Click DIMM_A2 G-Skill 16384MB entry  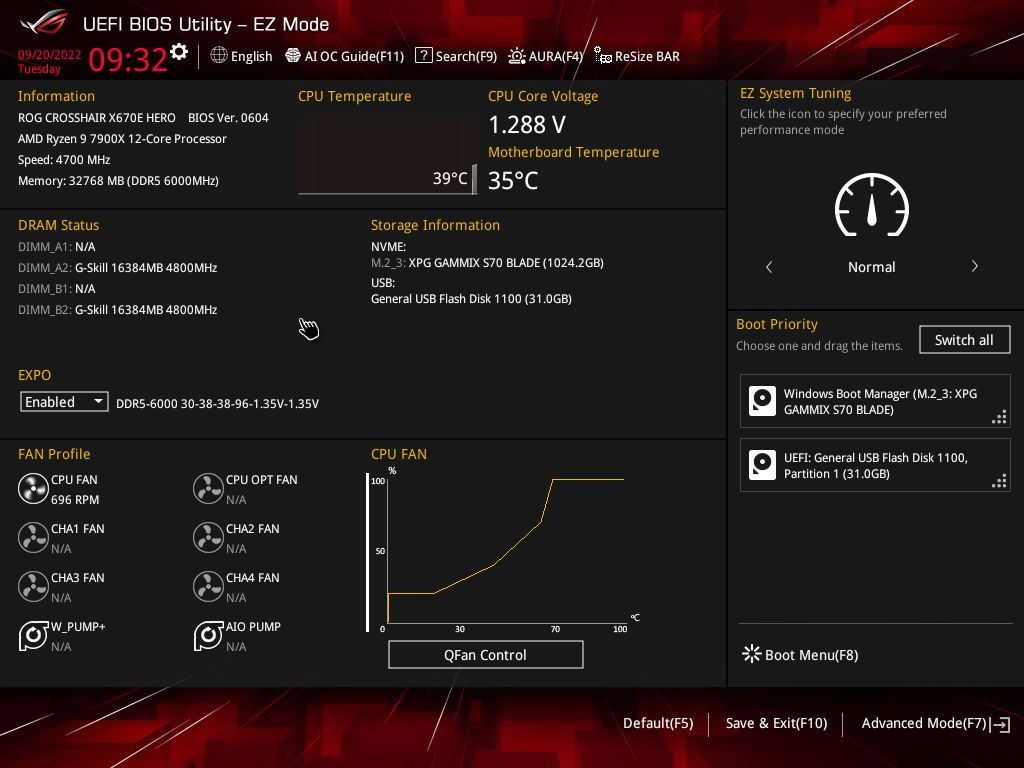[118, 268]
